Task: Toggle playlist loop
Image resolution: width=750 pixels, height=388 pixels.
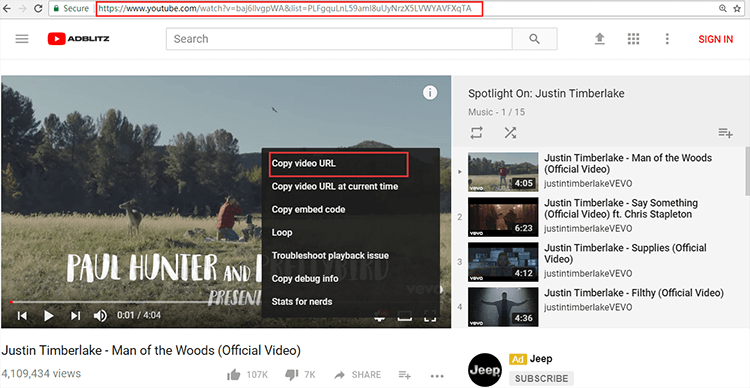Action: [476, 133]
